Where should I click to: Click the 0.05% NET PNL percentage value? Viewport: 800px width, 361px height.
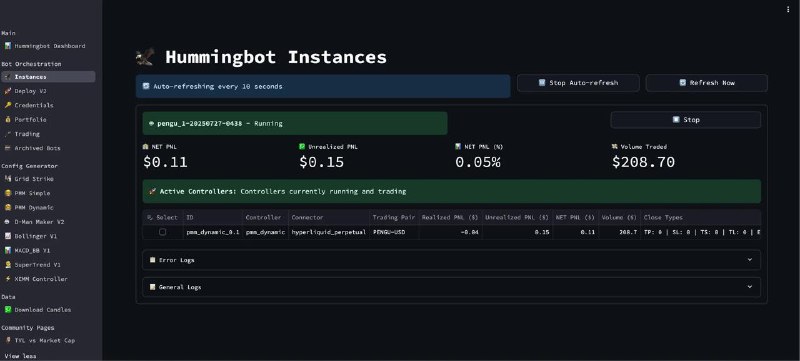tap(478, 162)
